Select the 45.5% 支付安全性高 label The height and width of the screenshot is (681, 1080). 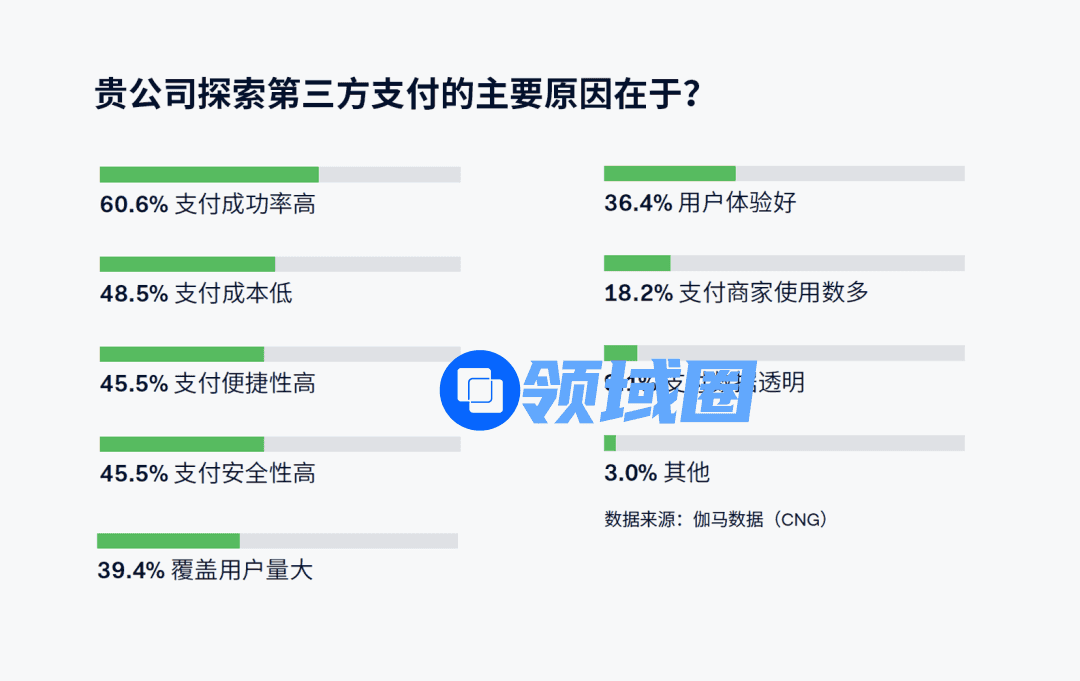coord(208,474)
